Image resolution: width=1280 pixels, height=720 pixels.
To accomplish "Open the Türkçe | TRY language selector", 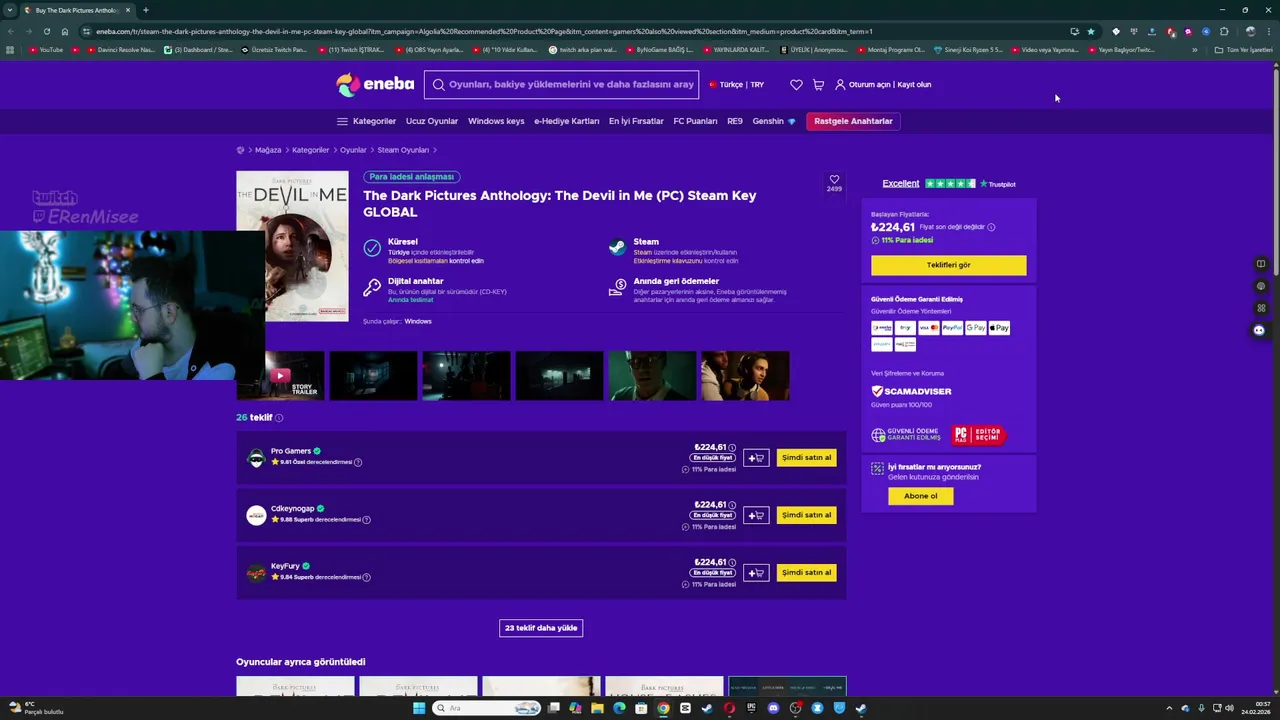I will pyautogui.click(x=736, y=85).
